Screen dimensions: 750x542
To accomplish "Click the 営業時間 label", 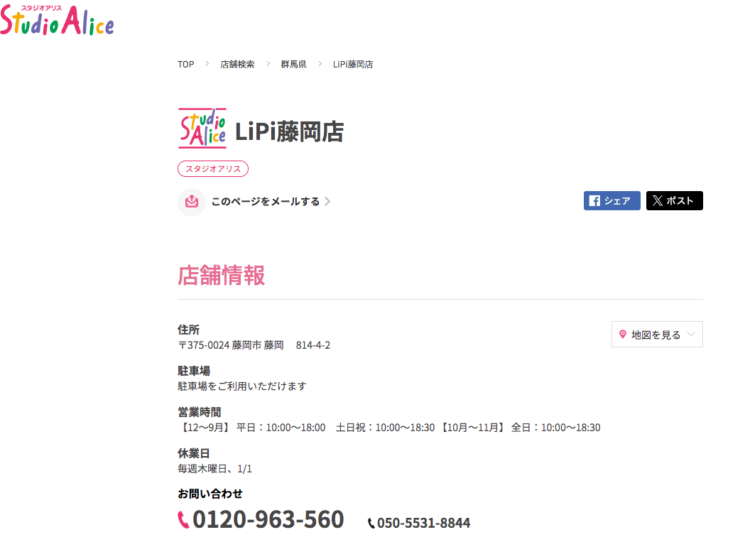I will pos(199,412).
